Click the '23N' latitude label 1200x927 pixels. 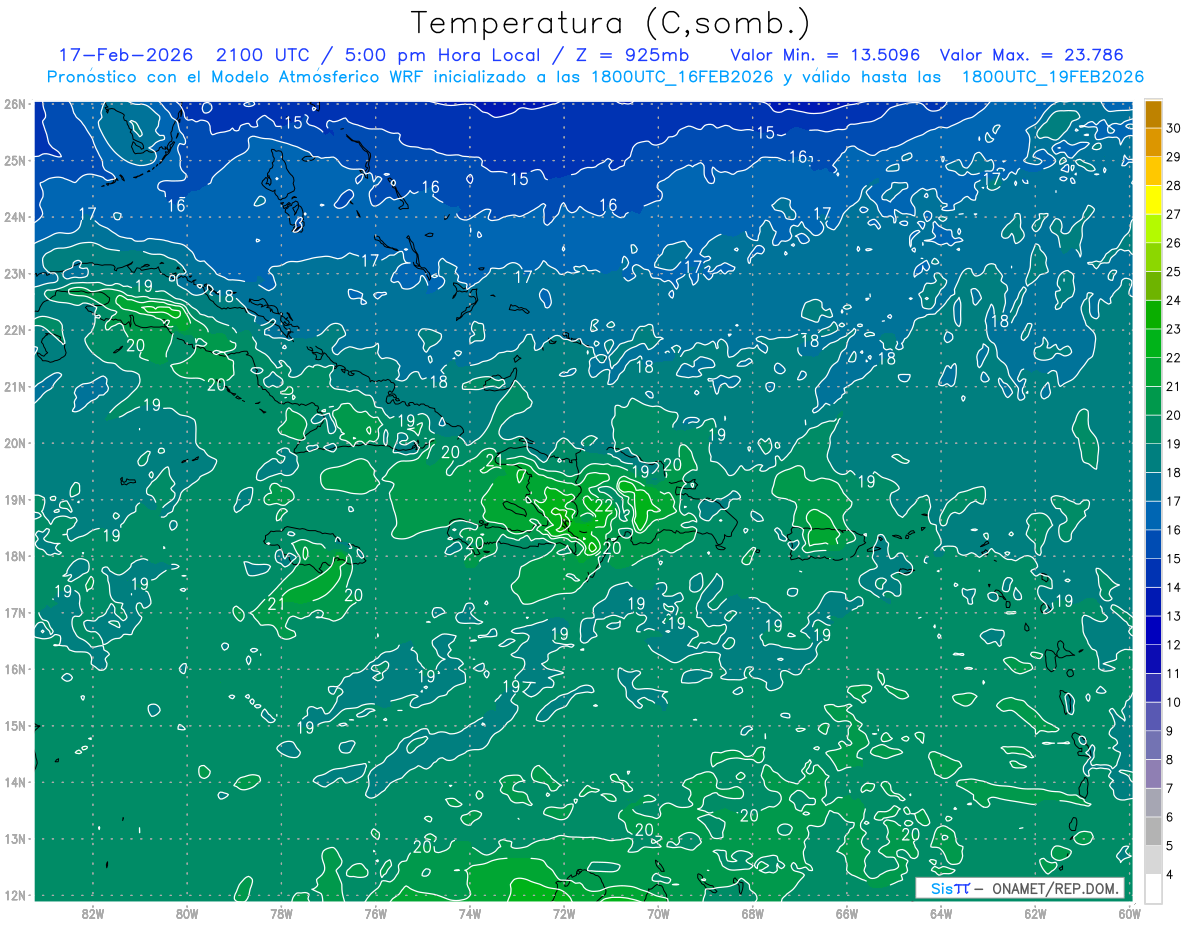15,273
